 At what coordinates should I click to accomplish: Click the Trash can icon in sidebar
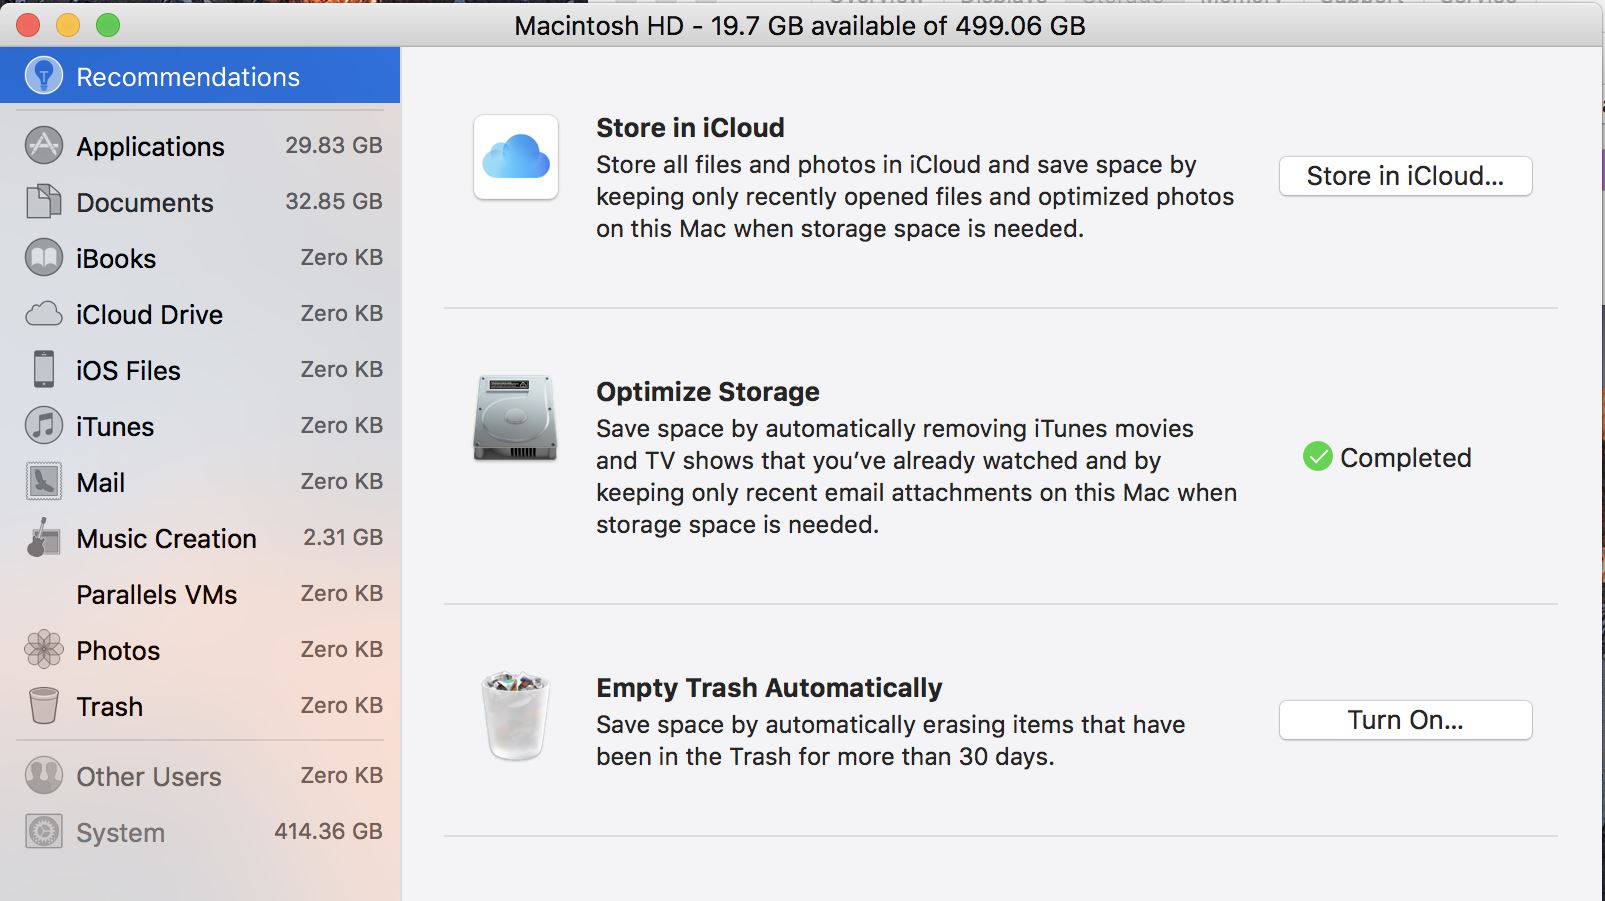(x=44, y=706)
